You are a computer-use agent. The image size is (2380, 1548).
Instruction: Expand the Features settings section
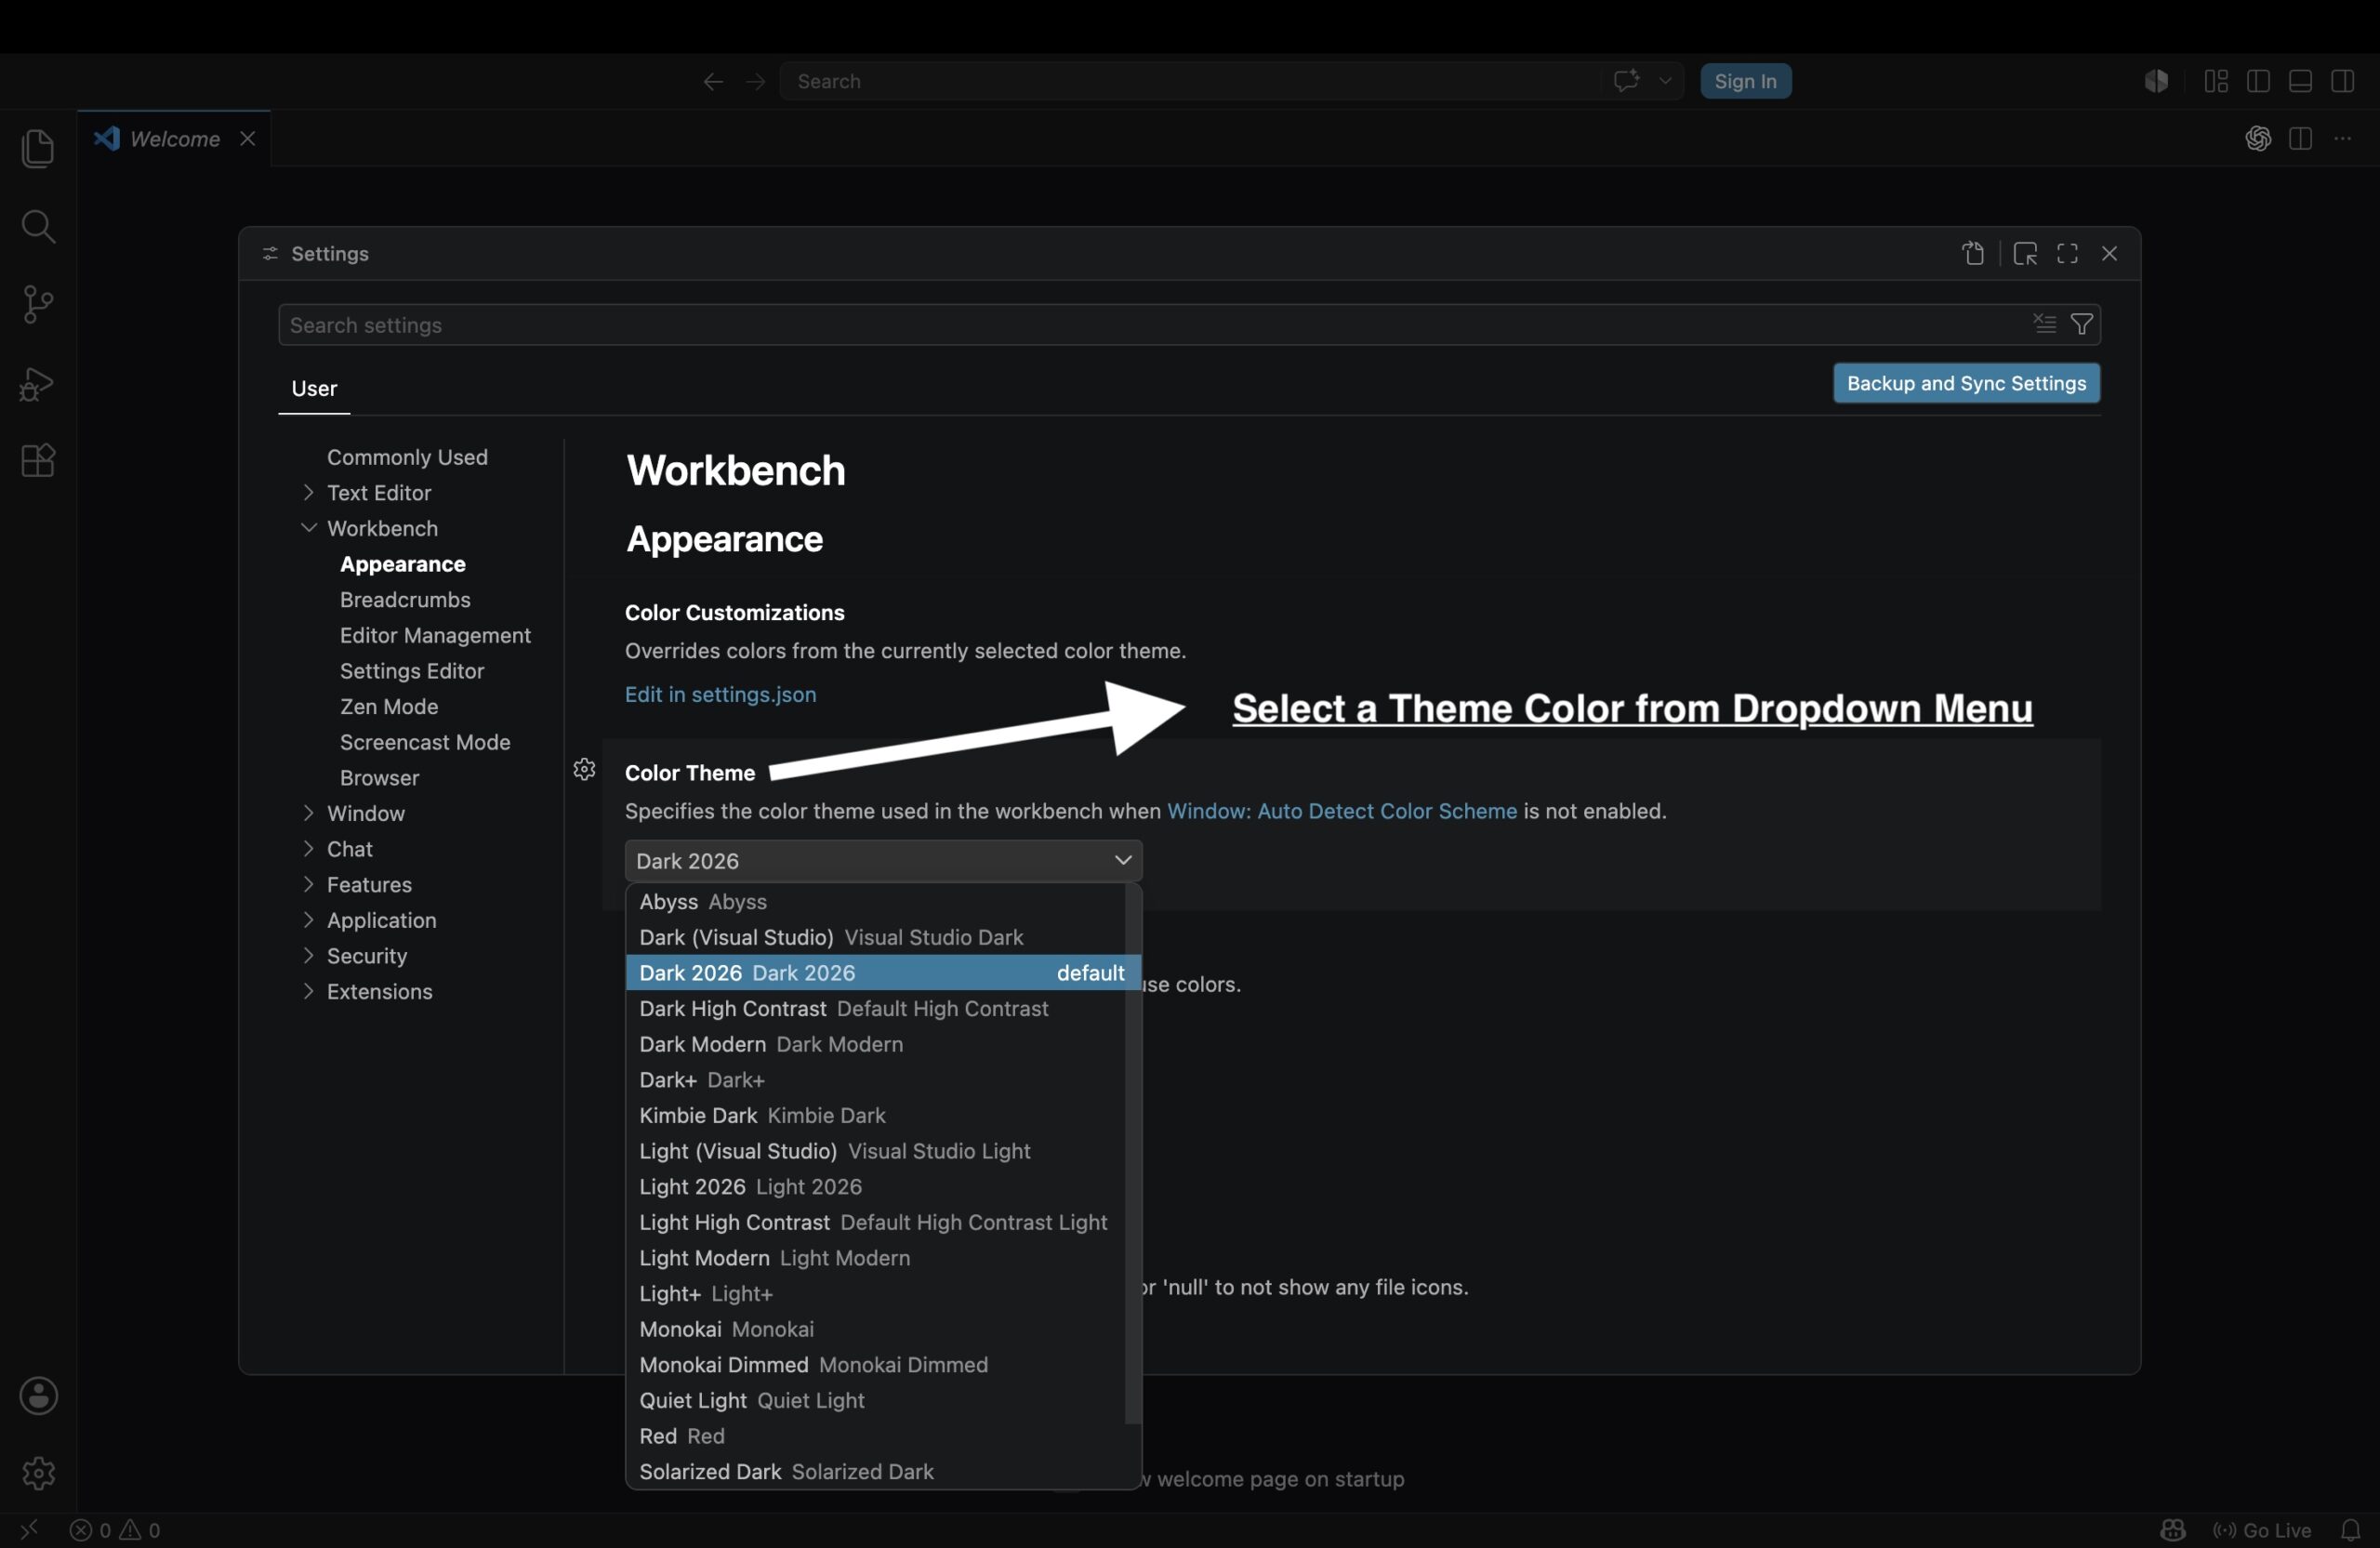click(x=308, y=884)
